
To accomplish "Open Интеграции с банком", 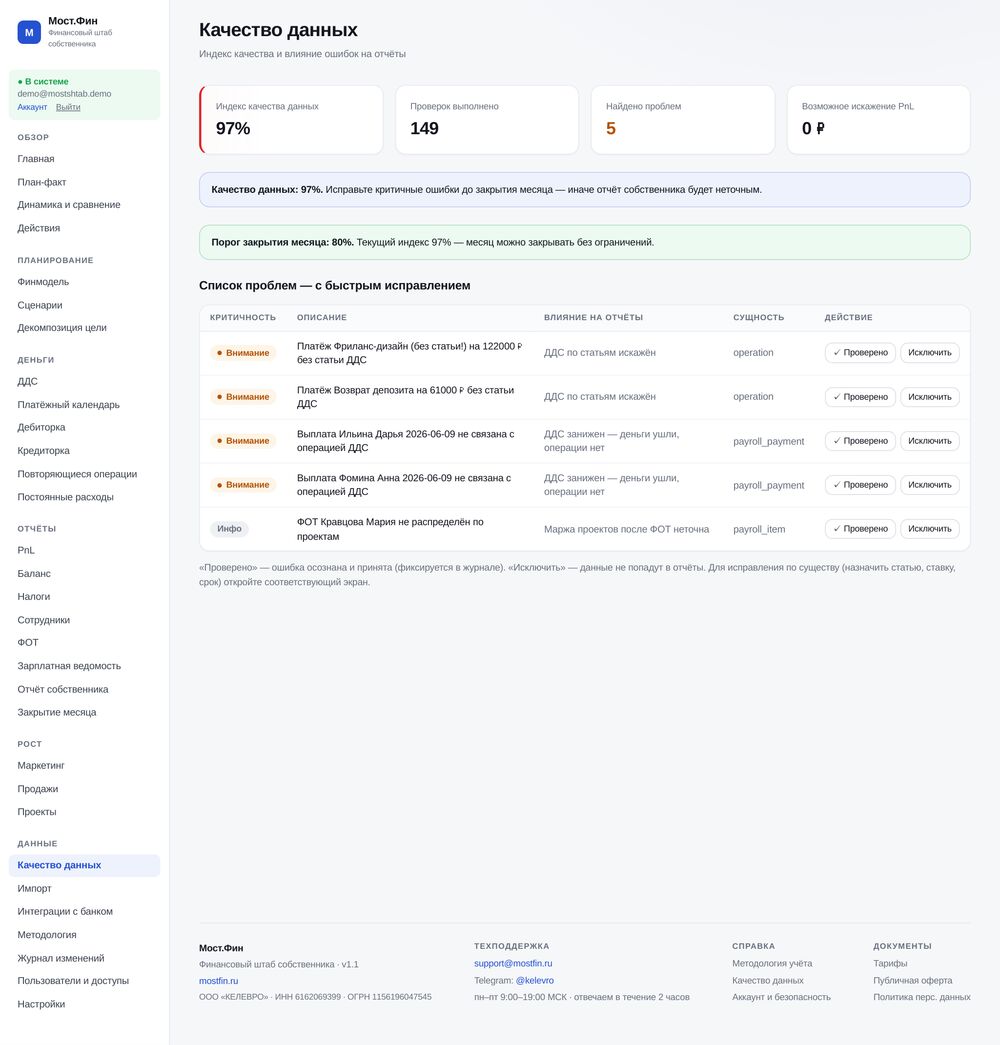I will [x=65, y=912].
